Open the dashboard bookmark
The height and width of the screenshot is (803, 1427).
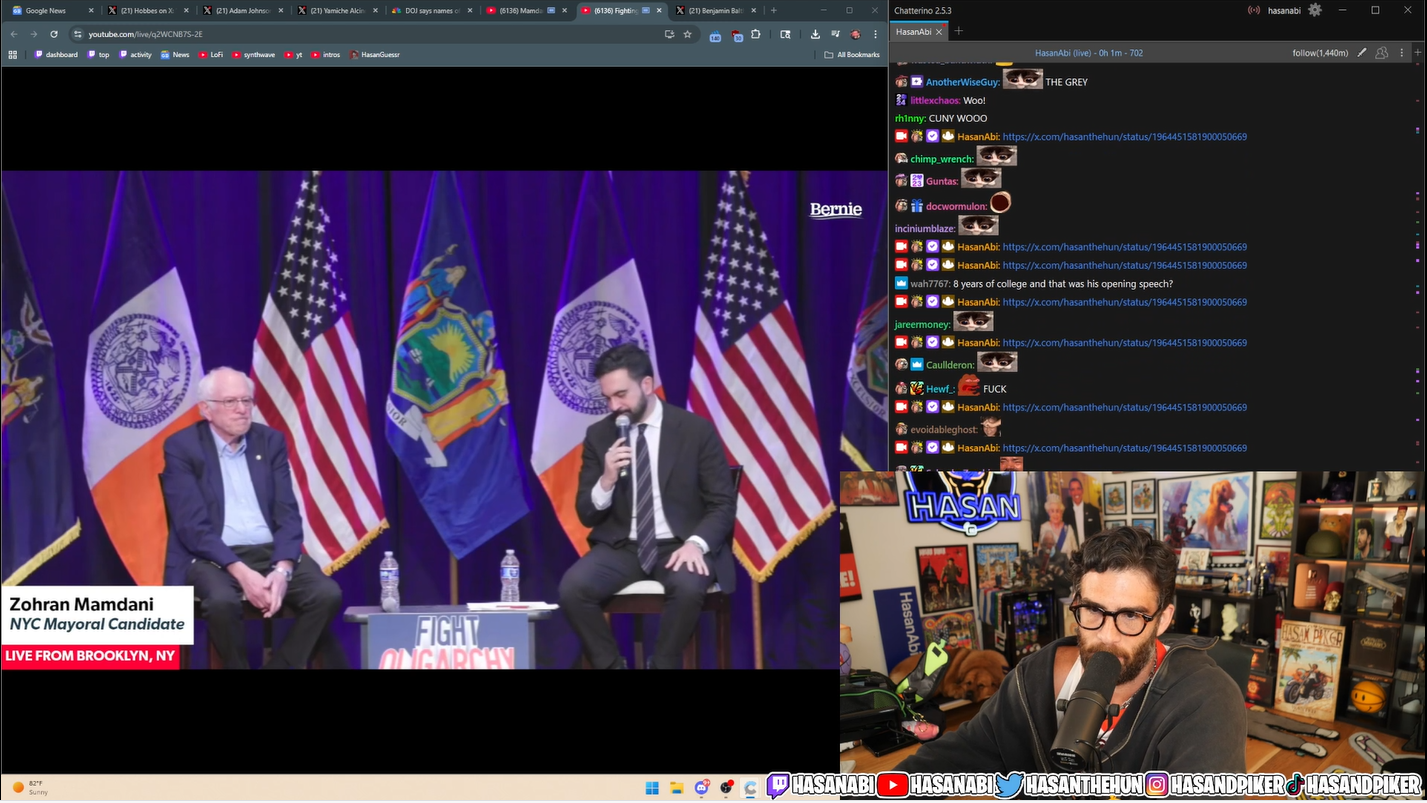tap(56, 55)
